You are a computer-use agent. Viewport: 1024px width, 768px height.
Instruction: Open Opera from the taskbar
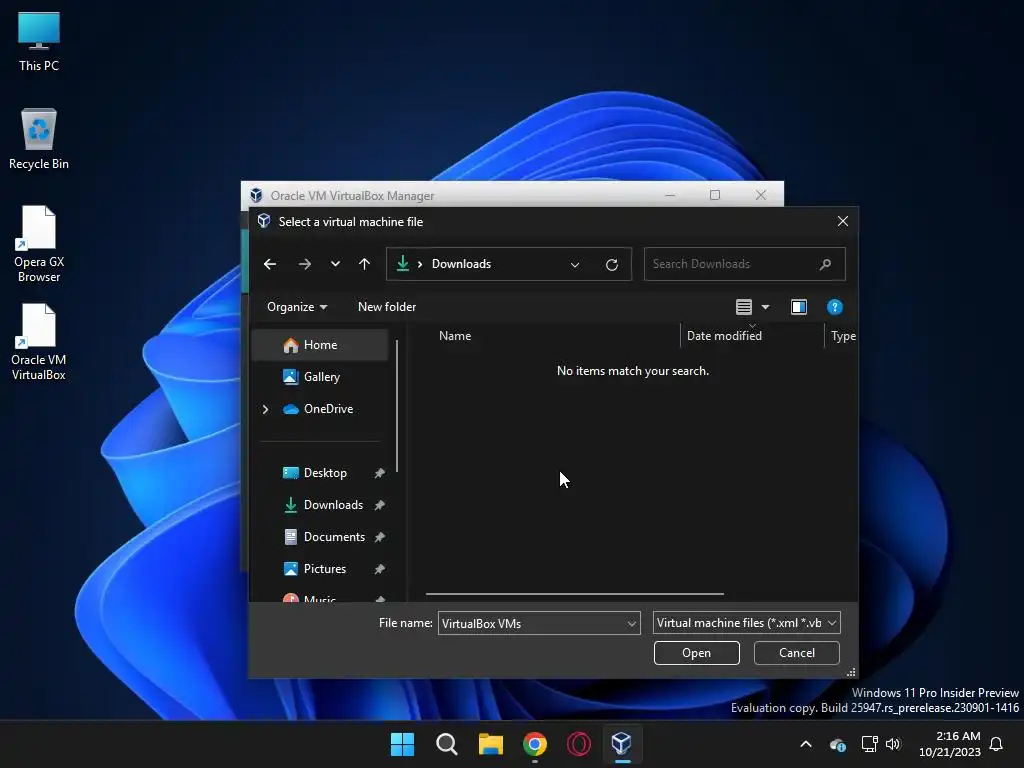coord(579,744)
